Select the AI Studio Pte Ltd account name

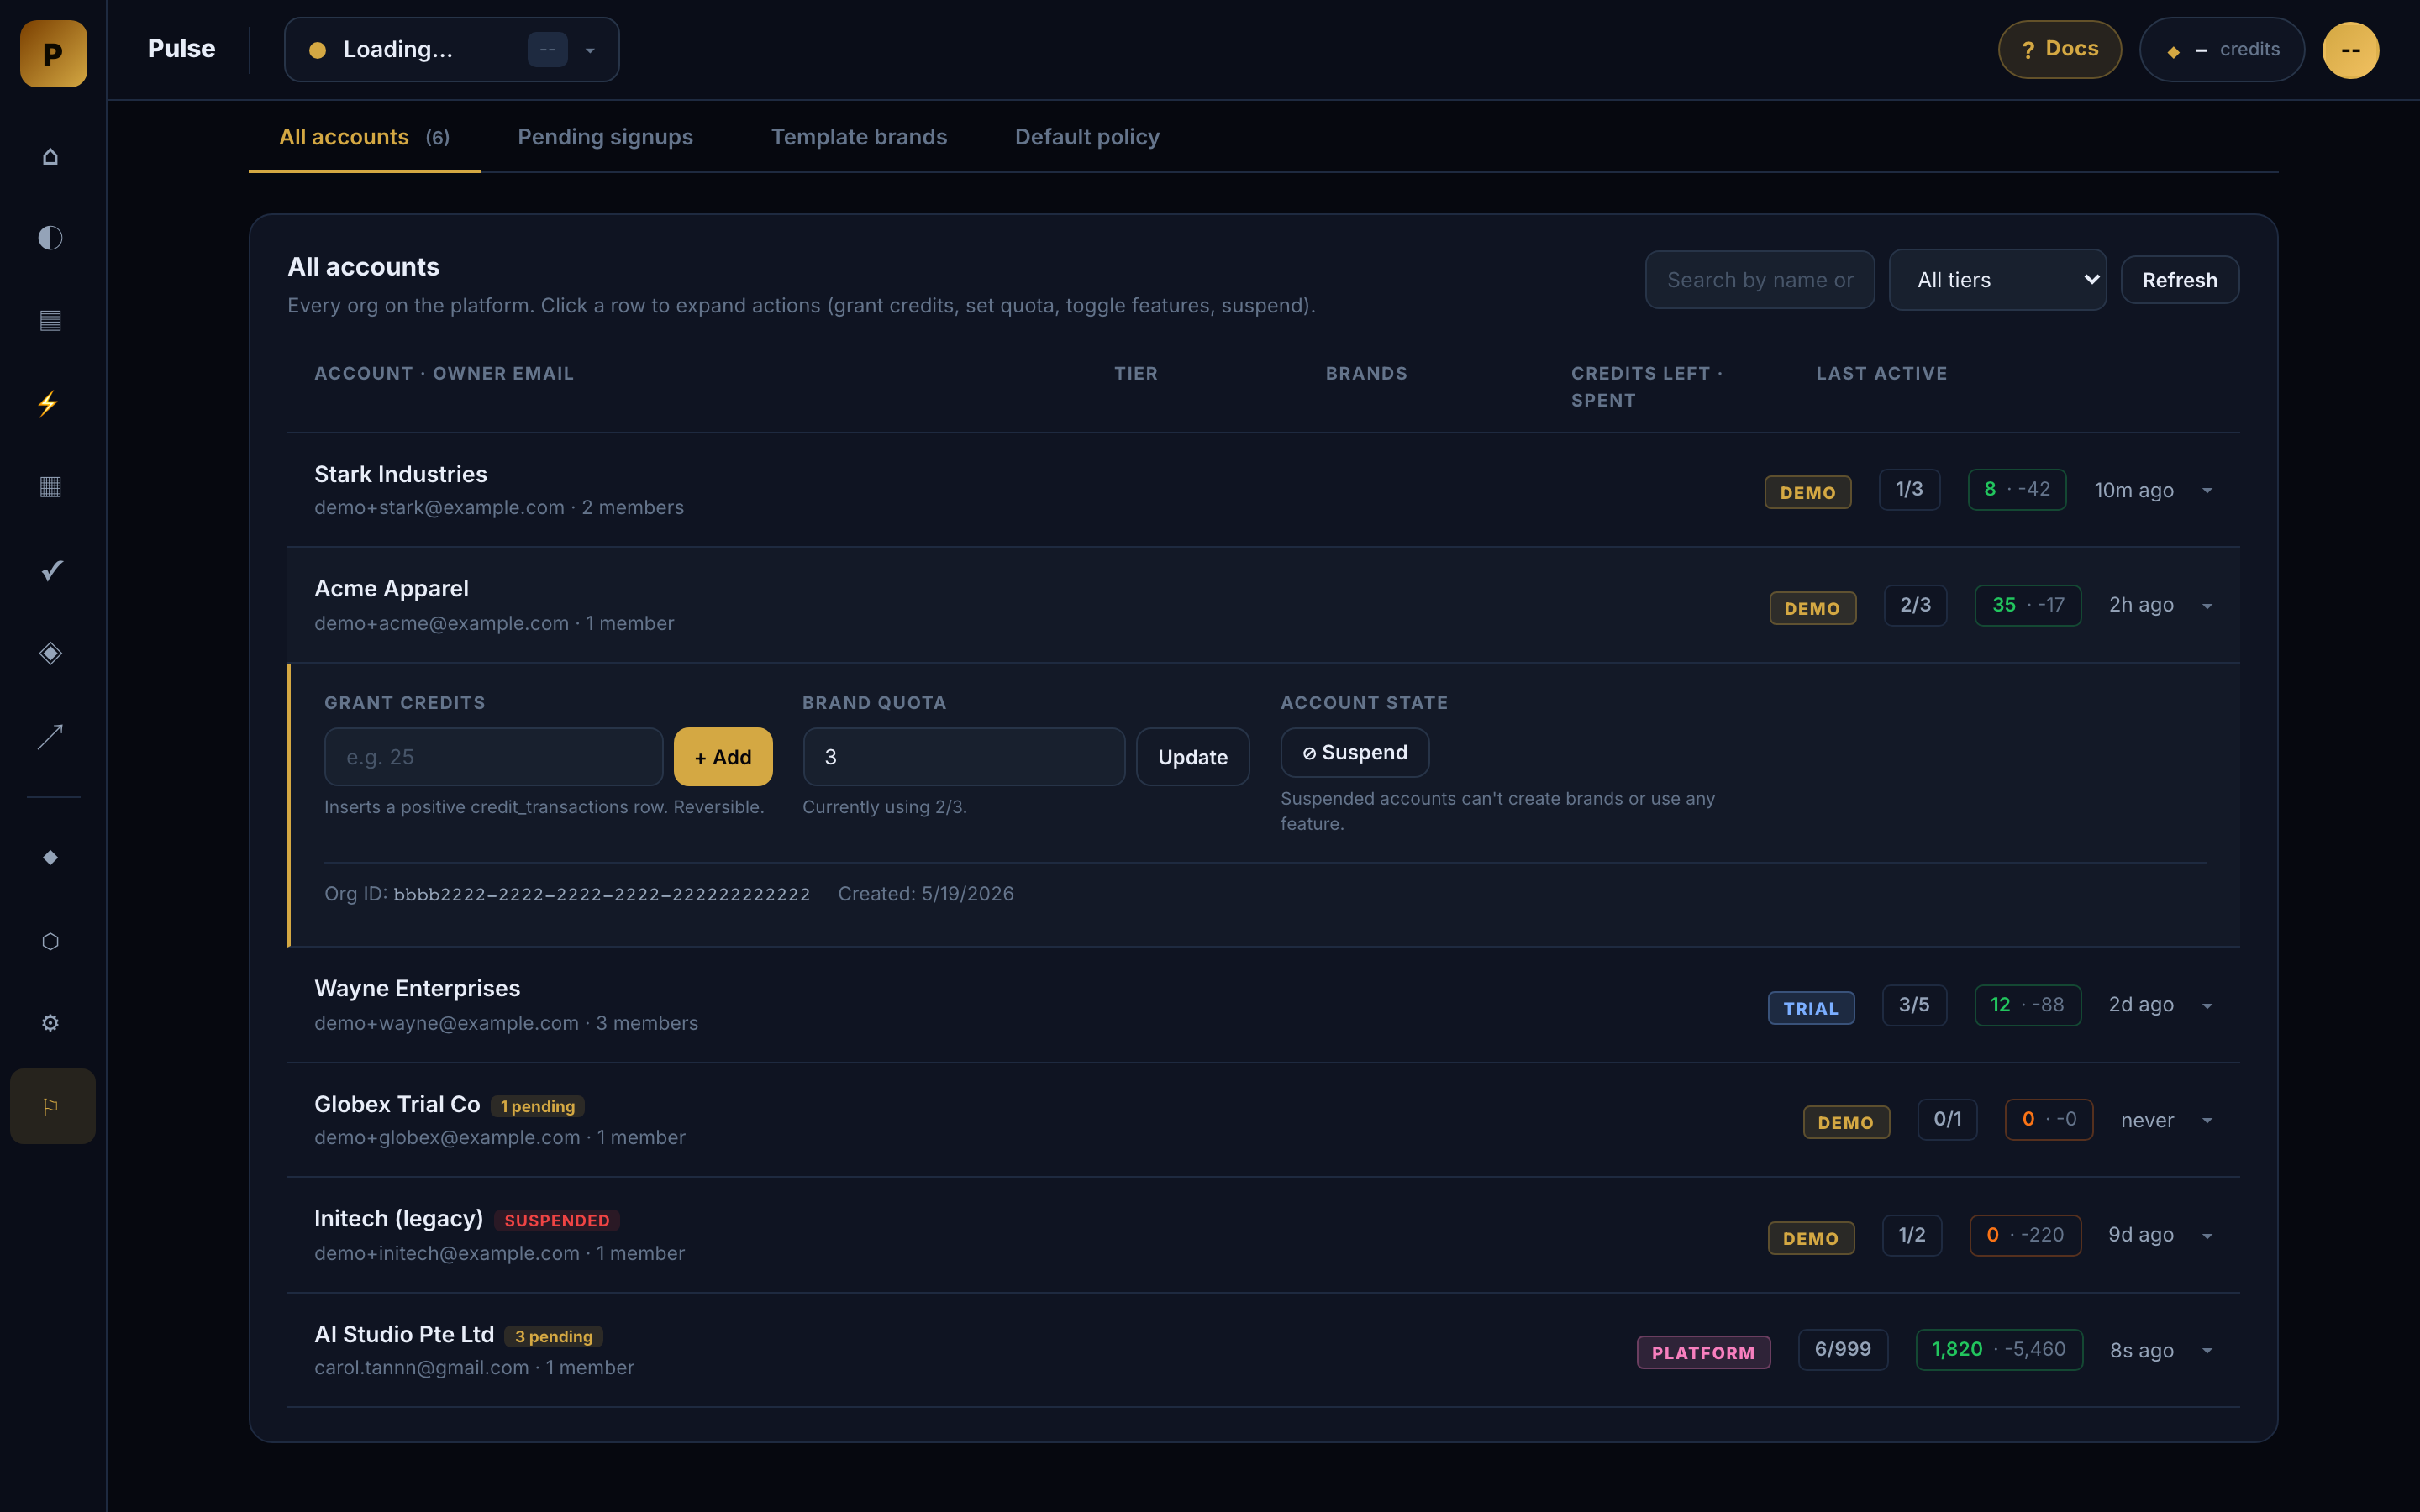[x=404, y=1335]
